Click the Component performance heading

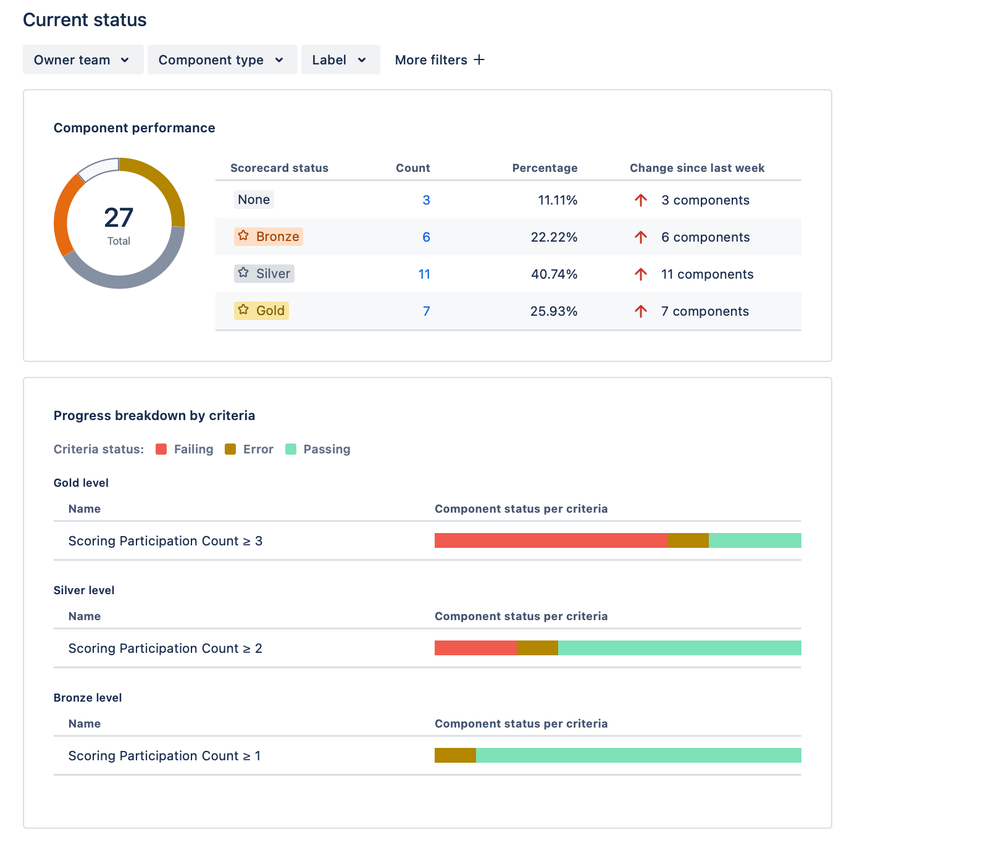click(x=134, y=128)
